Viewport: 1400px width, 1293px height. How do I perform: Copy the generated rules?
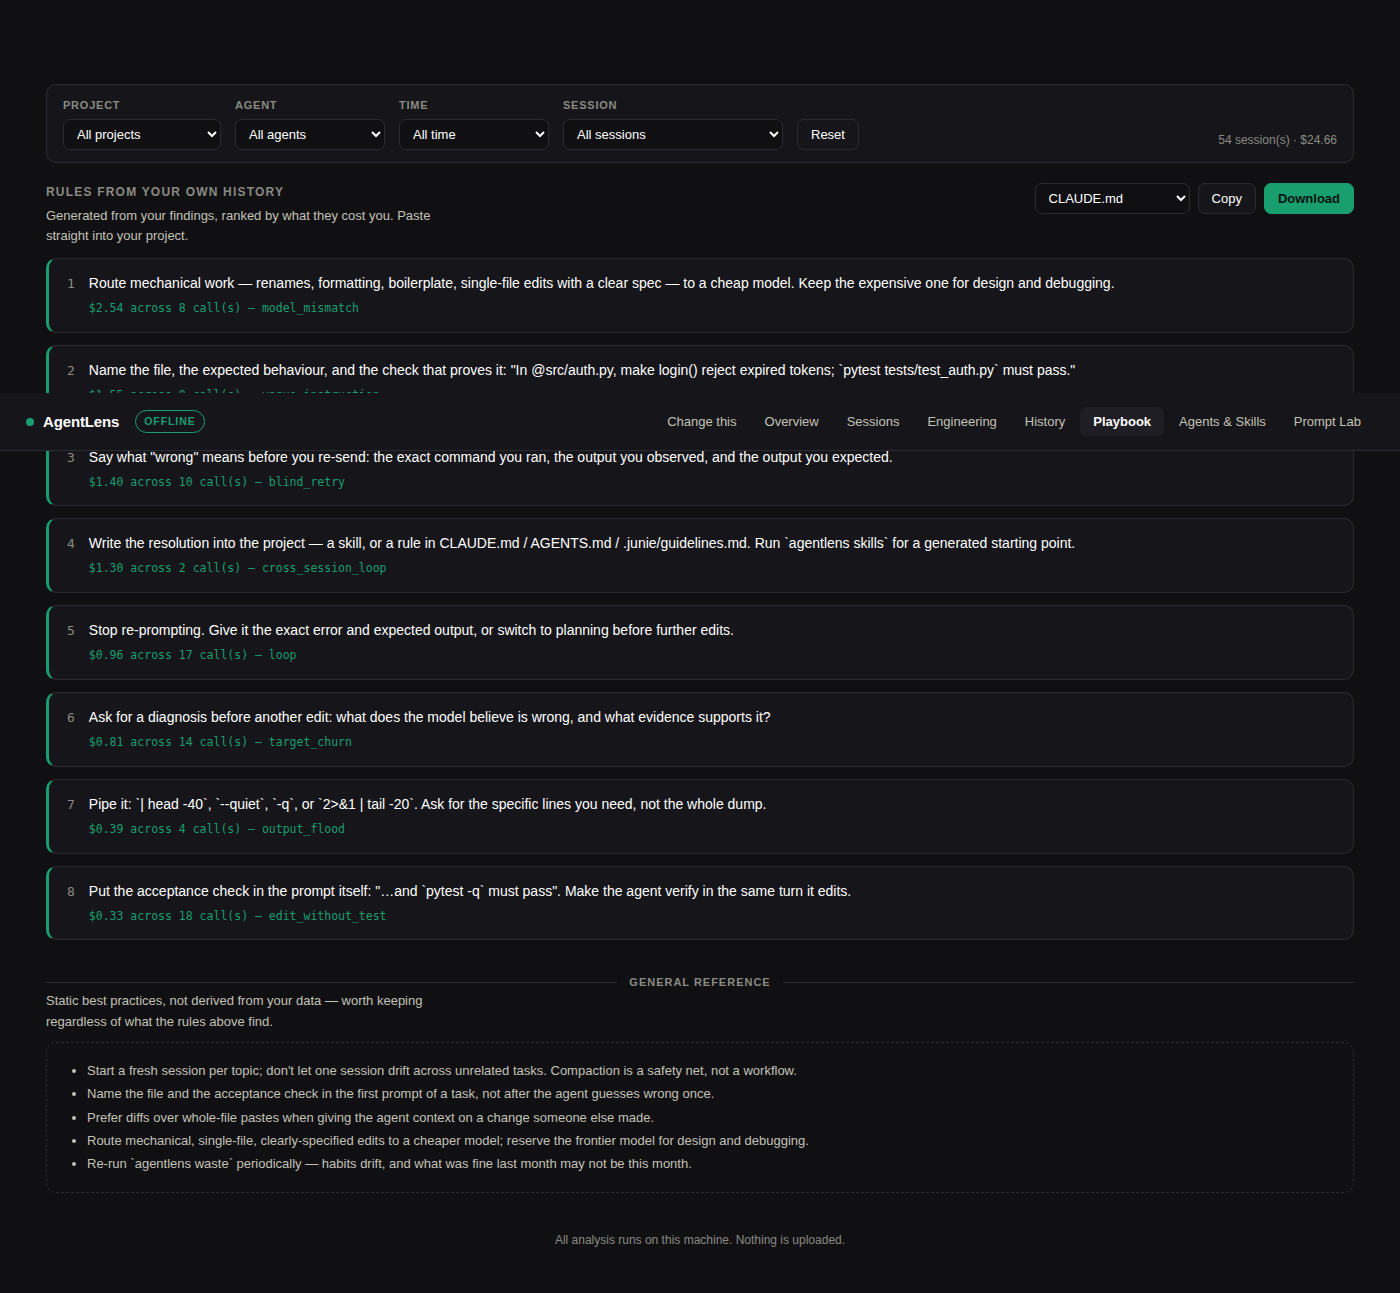pyautogui.click(x=1227, y=198)
